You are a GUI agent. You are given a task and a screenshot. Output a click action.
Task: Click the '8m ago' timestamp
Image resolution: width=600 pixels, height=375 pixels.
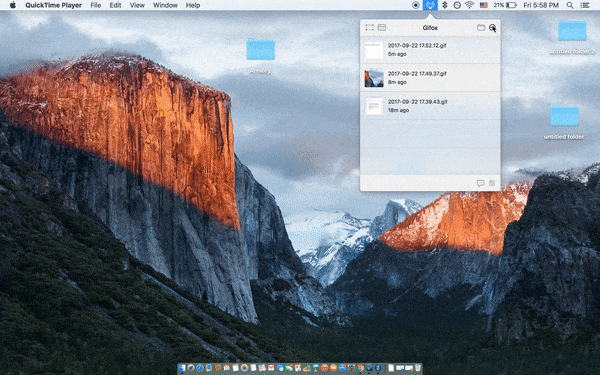point(397,82)
